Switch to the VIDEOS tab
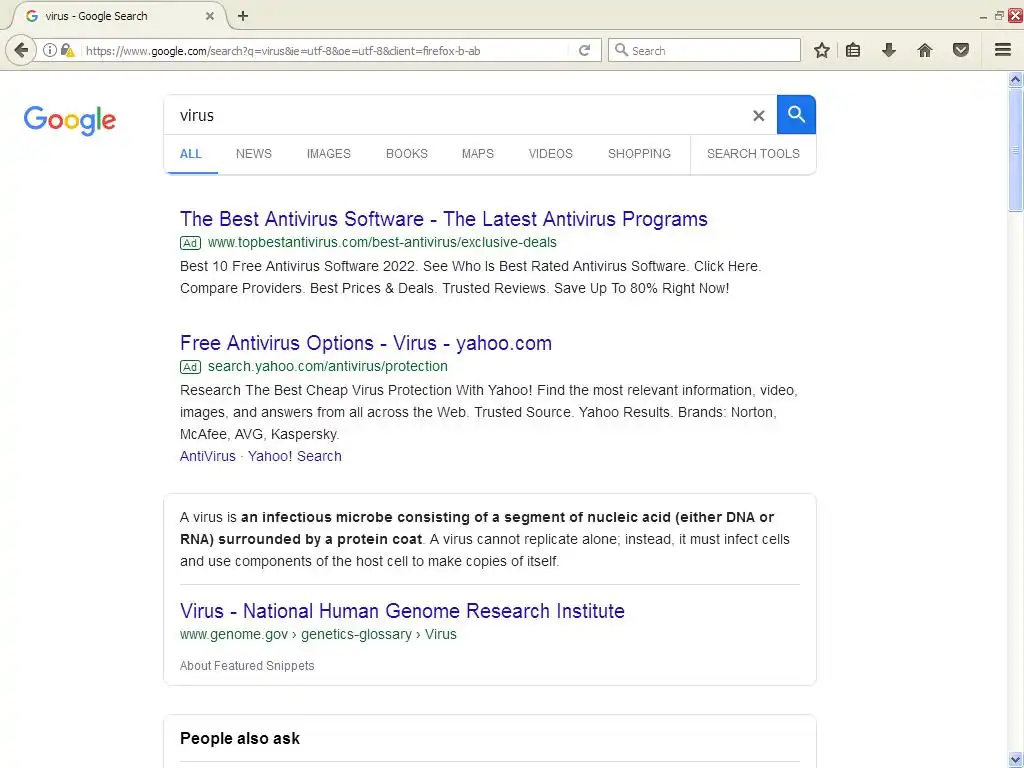Viewport: 1024px width, 768px height. point(551,154)
